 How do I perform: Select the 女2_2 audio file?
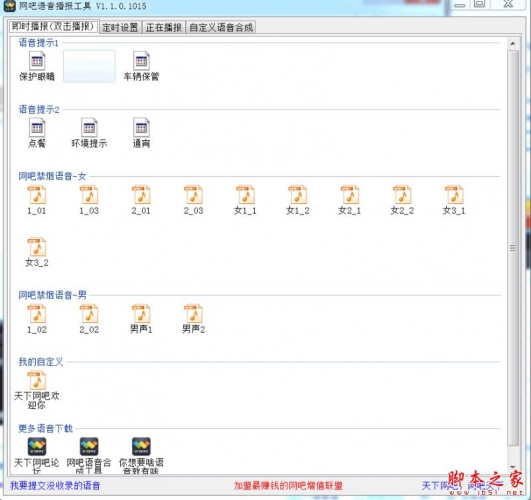[x=402, y=200]
